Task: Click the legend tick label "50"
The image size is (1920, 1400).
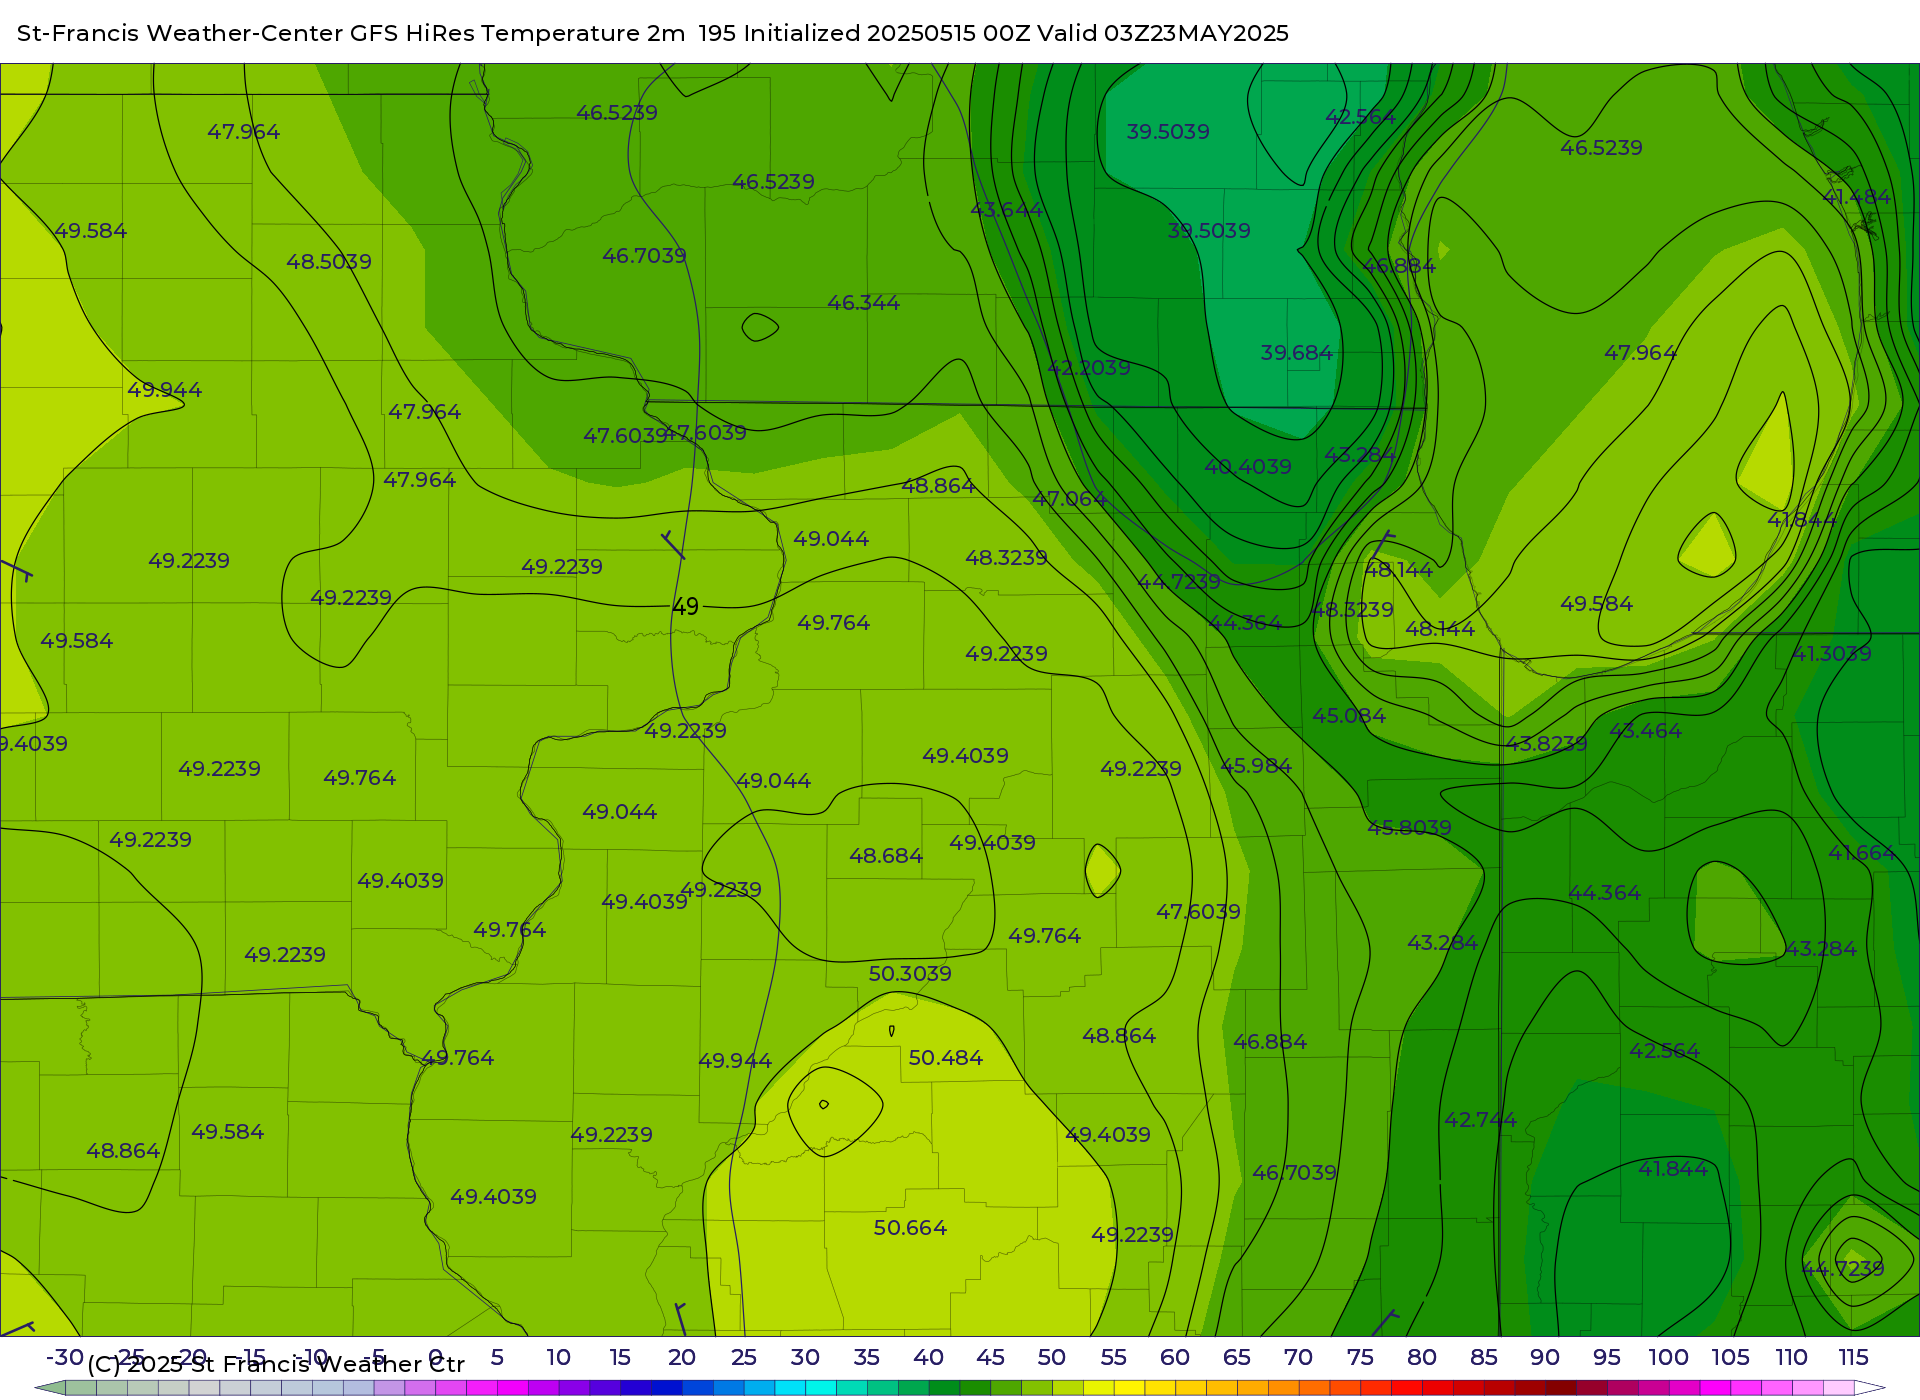Action: [1051, 1357]
